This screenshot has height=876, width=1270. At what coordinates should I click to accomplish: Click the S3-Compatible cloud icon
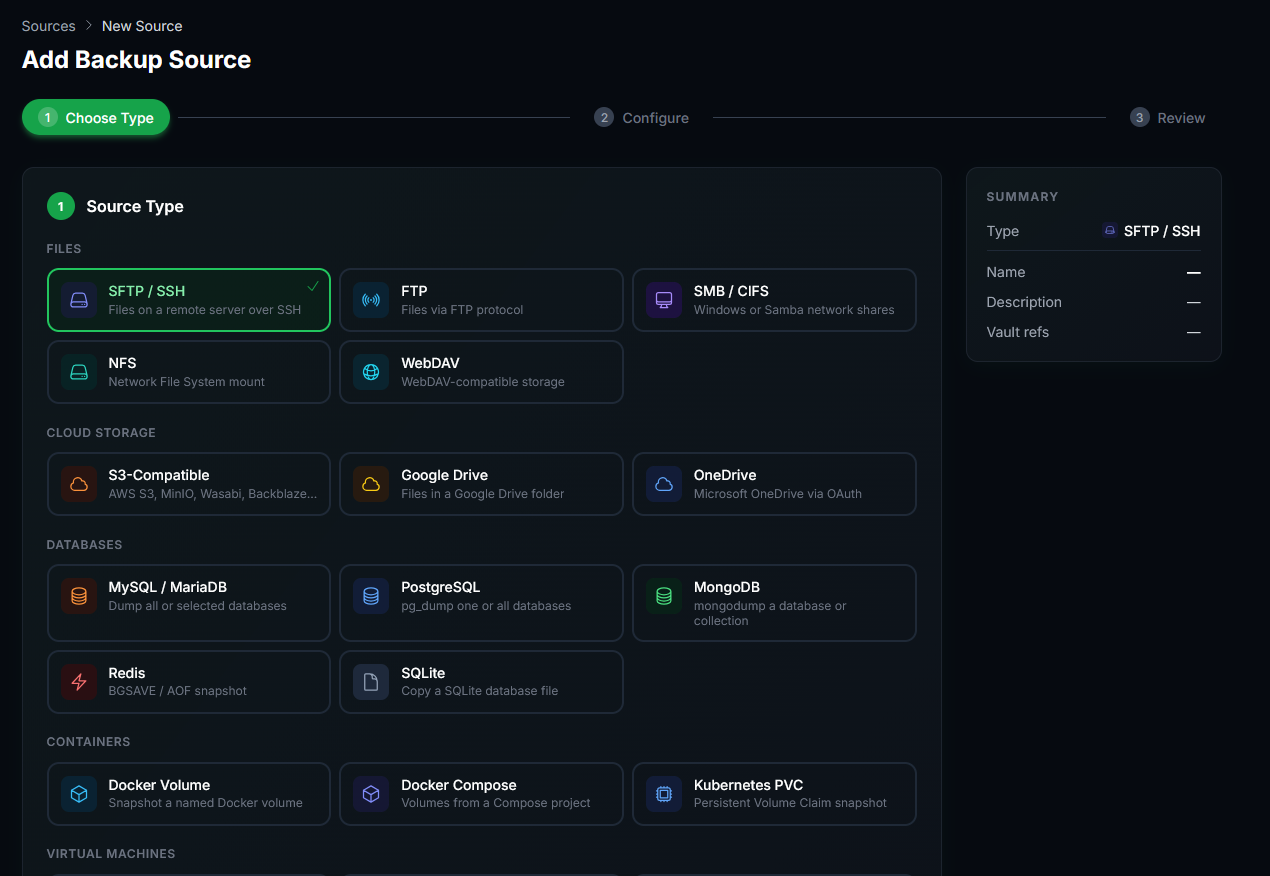78,484
